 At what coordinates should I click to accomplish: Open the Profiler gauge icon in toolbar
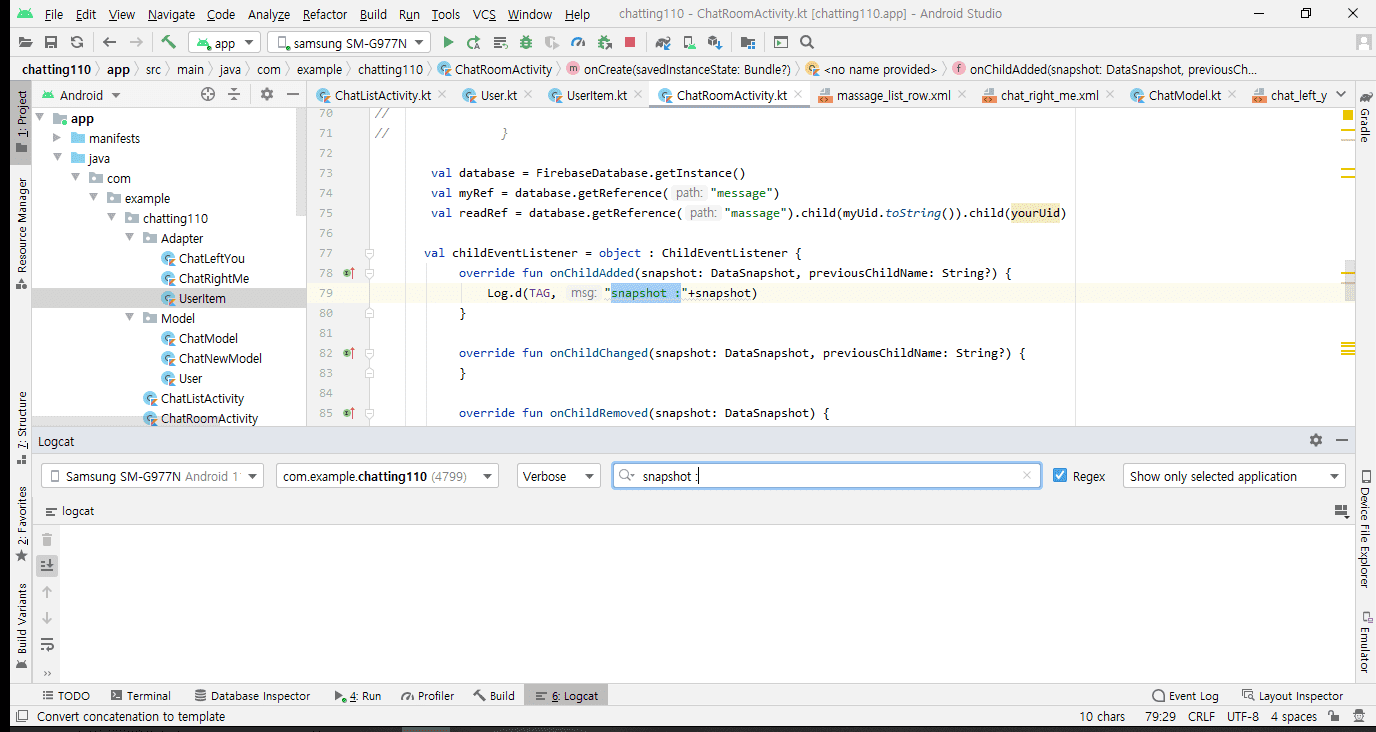[577, 43]
